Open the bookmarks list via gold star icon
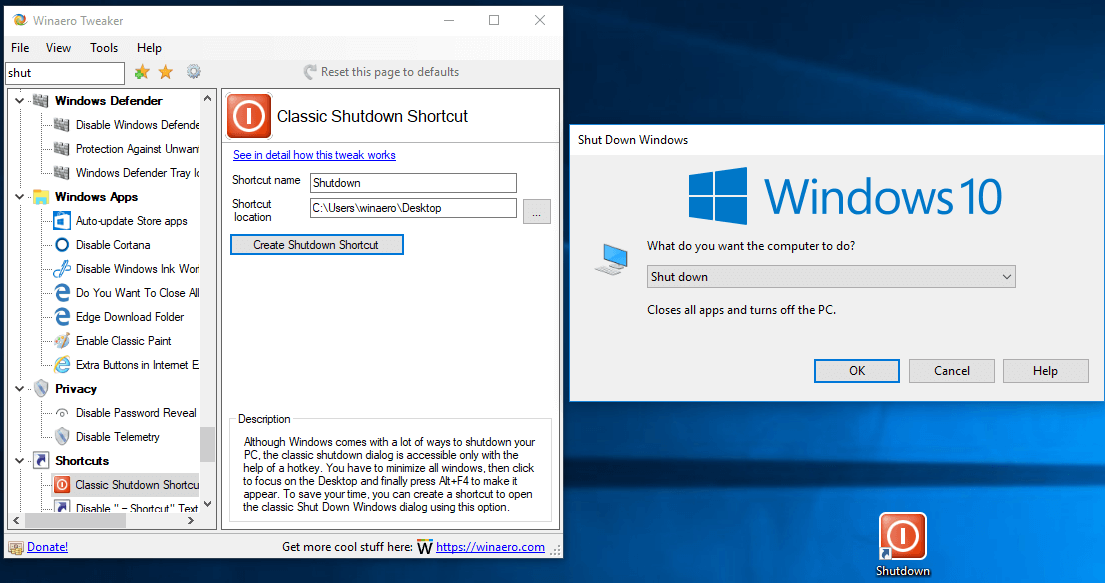 point(166,72)
